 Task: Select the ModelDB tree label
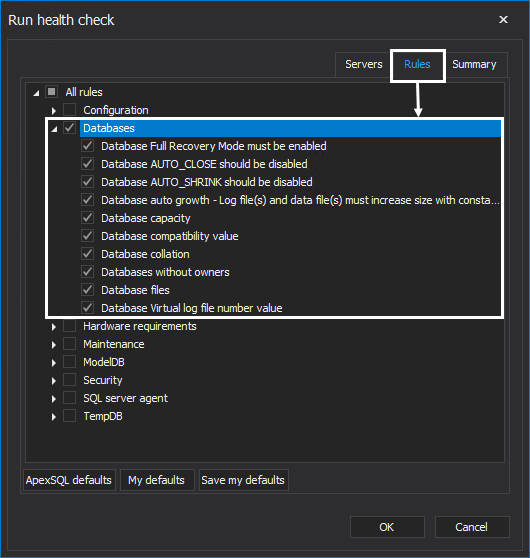pos(104,362)
